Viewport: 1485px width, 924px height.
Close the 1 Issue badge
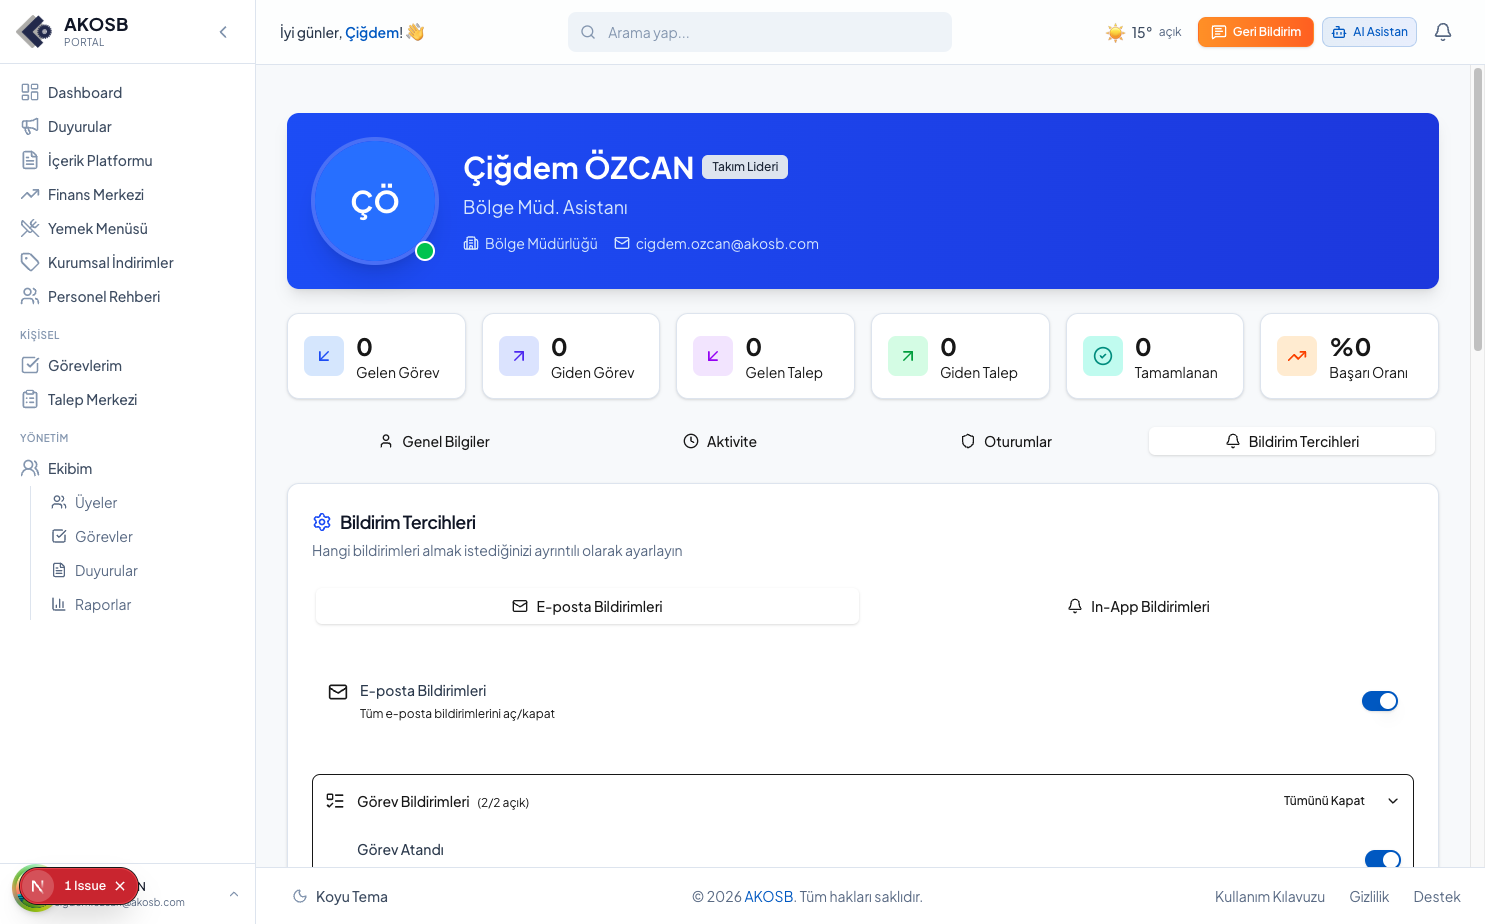(x=120, y=886)
